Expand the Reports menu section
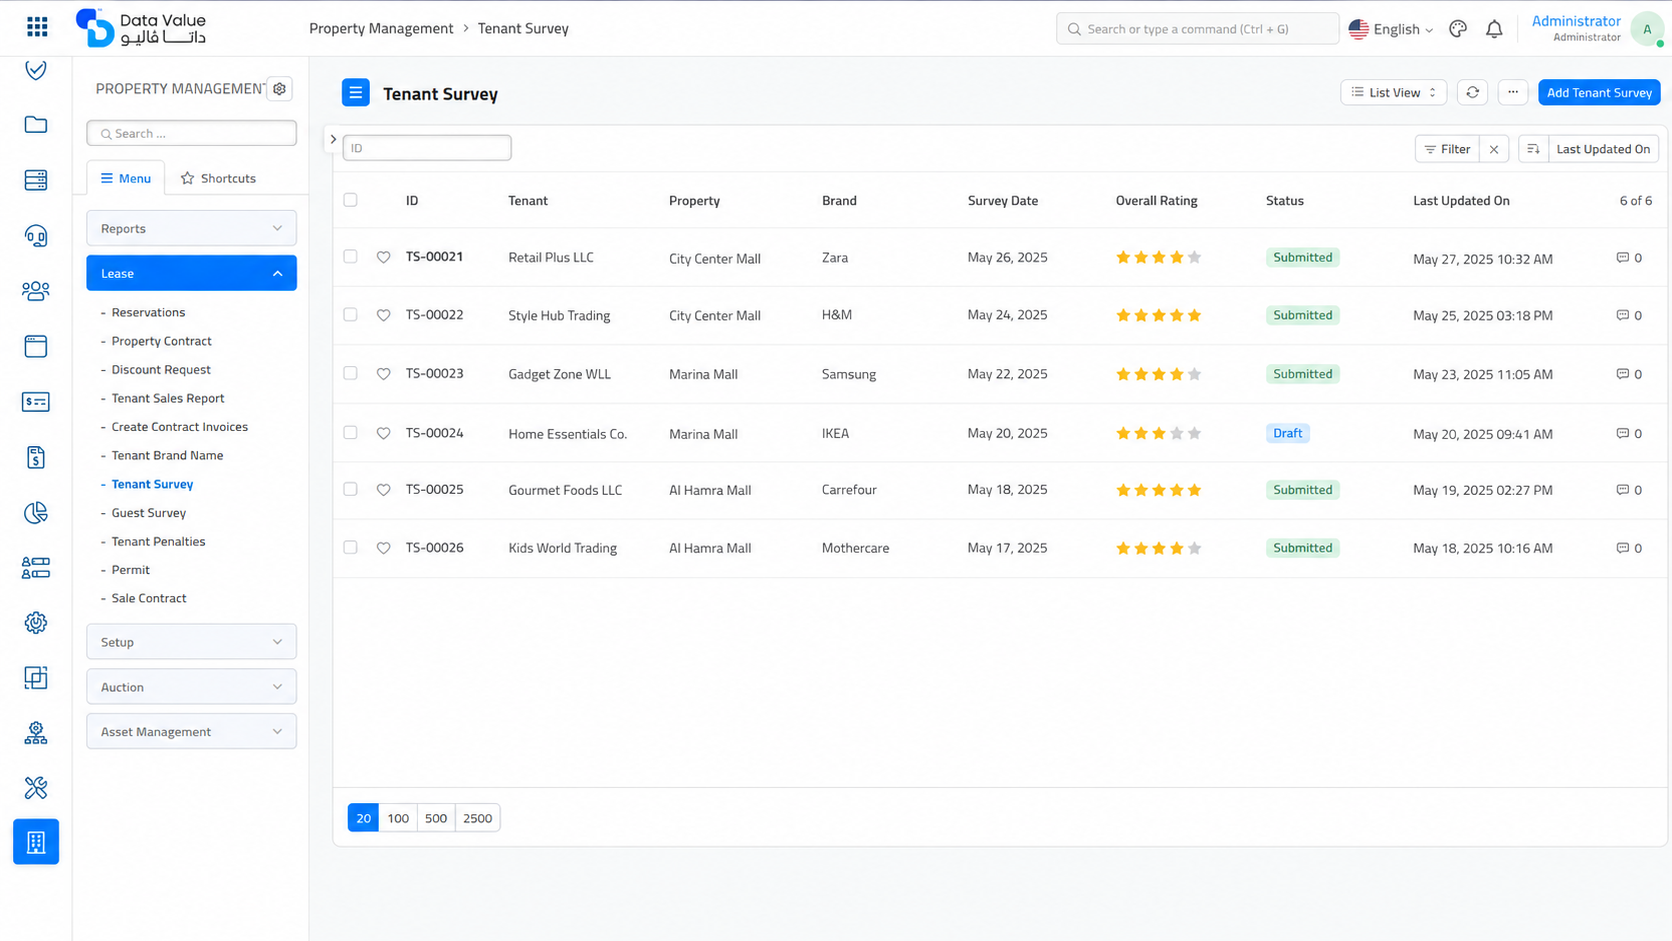1672x941 pixels. click(x=192, y=228)
